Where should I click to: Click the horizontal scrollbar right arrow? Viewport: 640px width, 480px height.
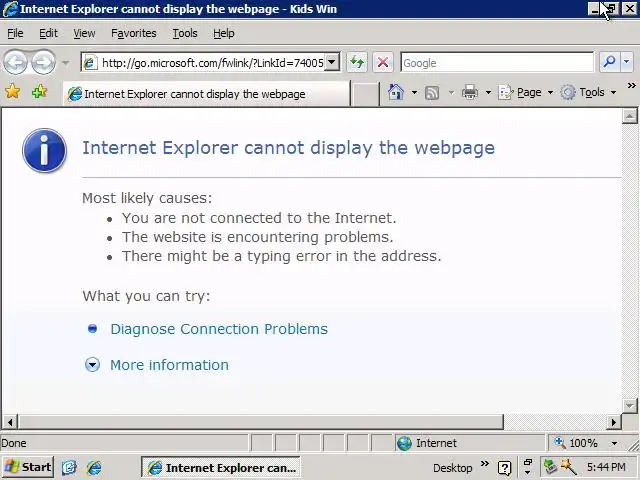[x=613, y=422]
